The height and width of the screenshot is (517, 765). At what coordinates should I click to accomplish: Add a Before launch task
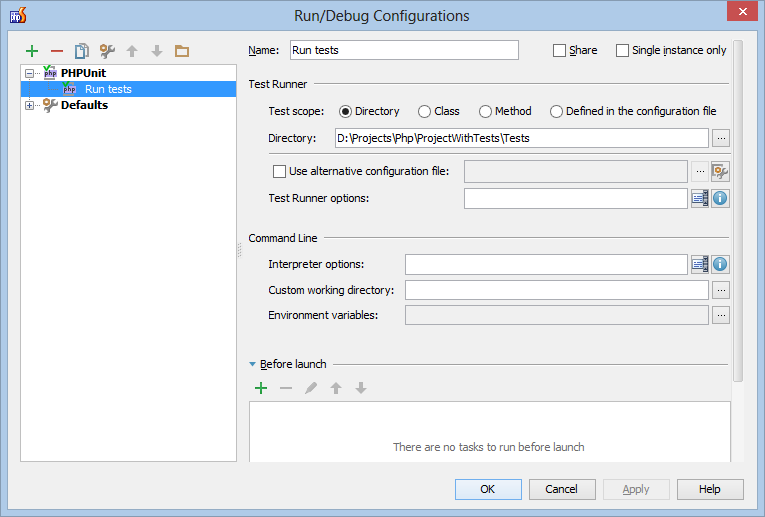click(261, 388)
